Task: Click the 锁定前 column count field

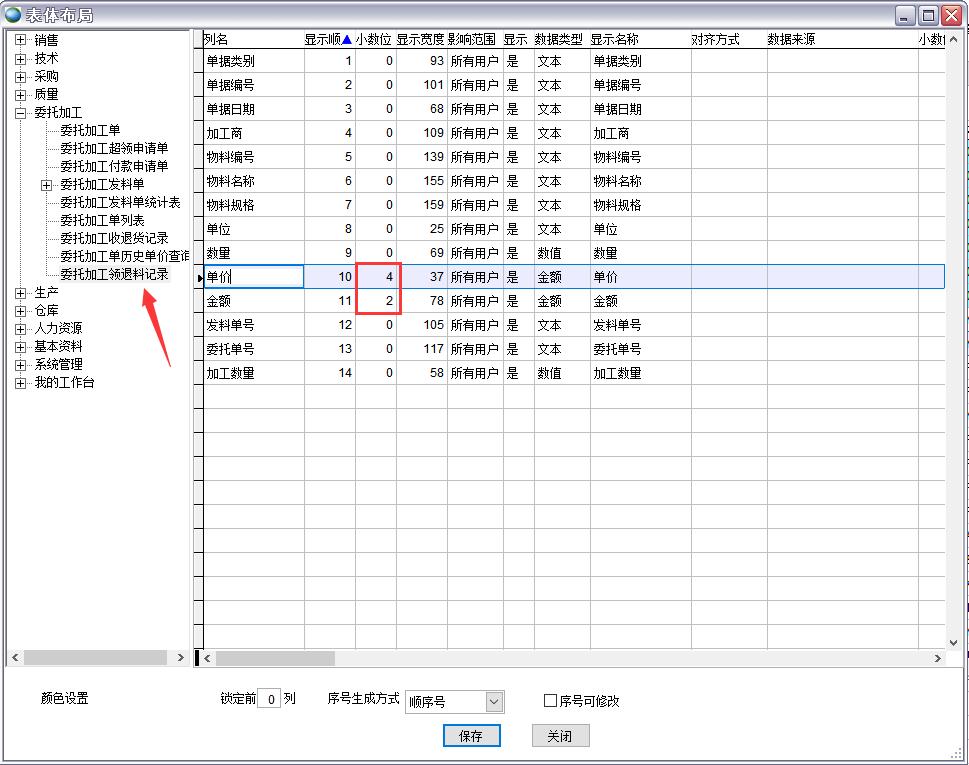Action: (268, 700)
